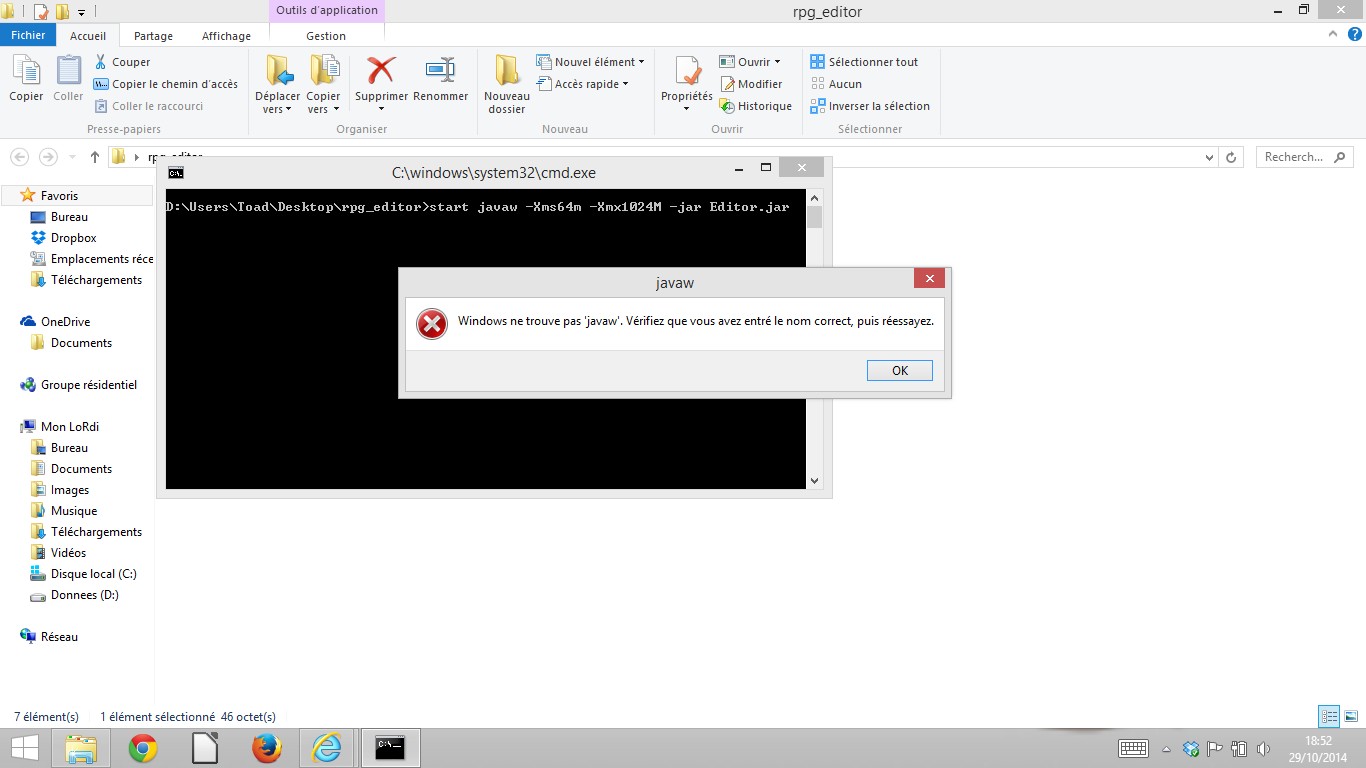The image size is (1366, 768).
Task: Open the Déplacer vers folder icon
Action: coord(278,70)
